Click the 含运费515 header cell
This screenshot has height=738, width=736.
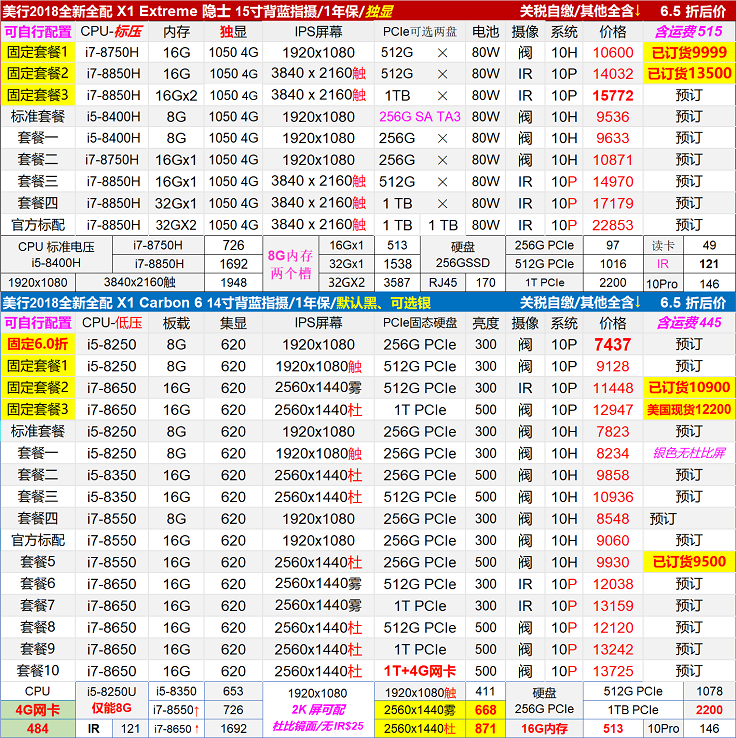[x=688, y=31]
